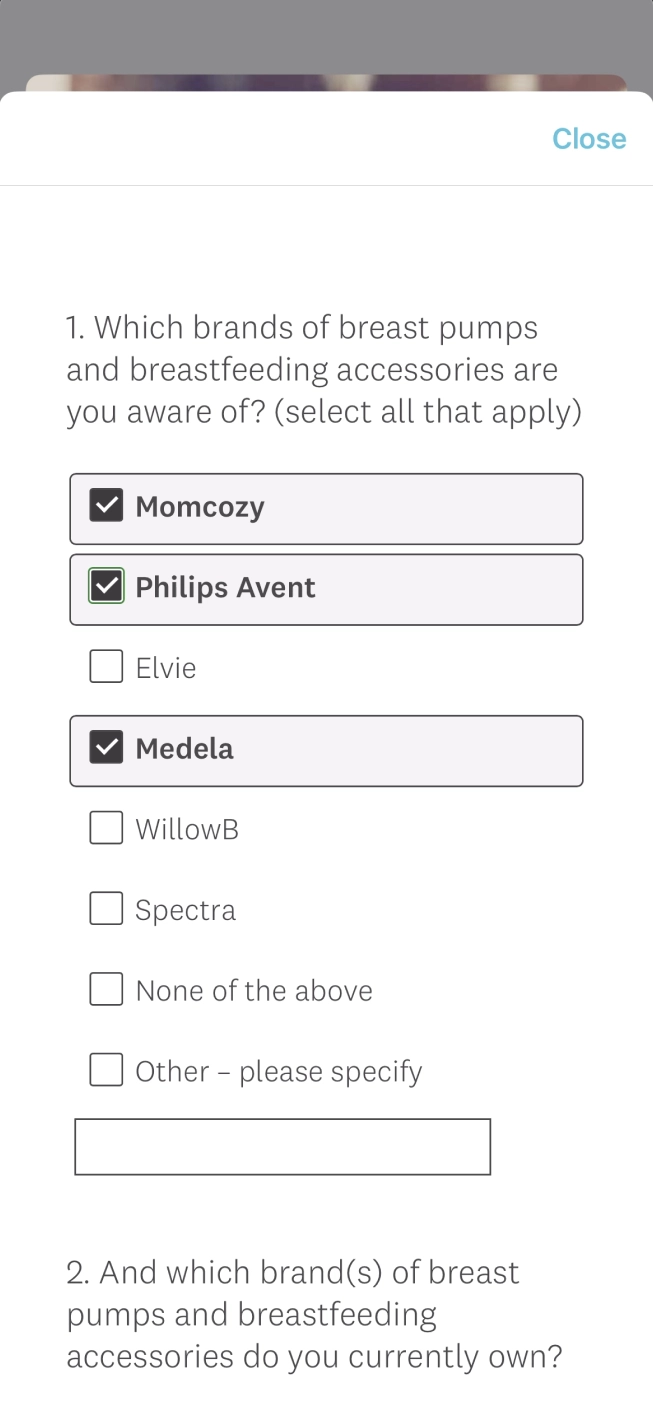Enable the Spectra checkbox
The image size is (653, 1413).
(x=106, y=909)
